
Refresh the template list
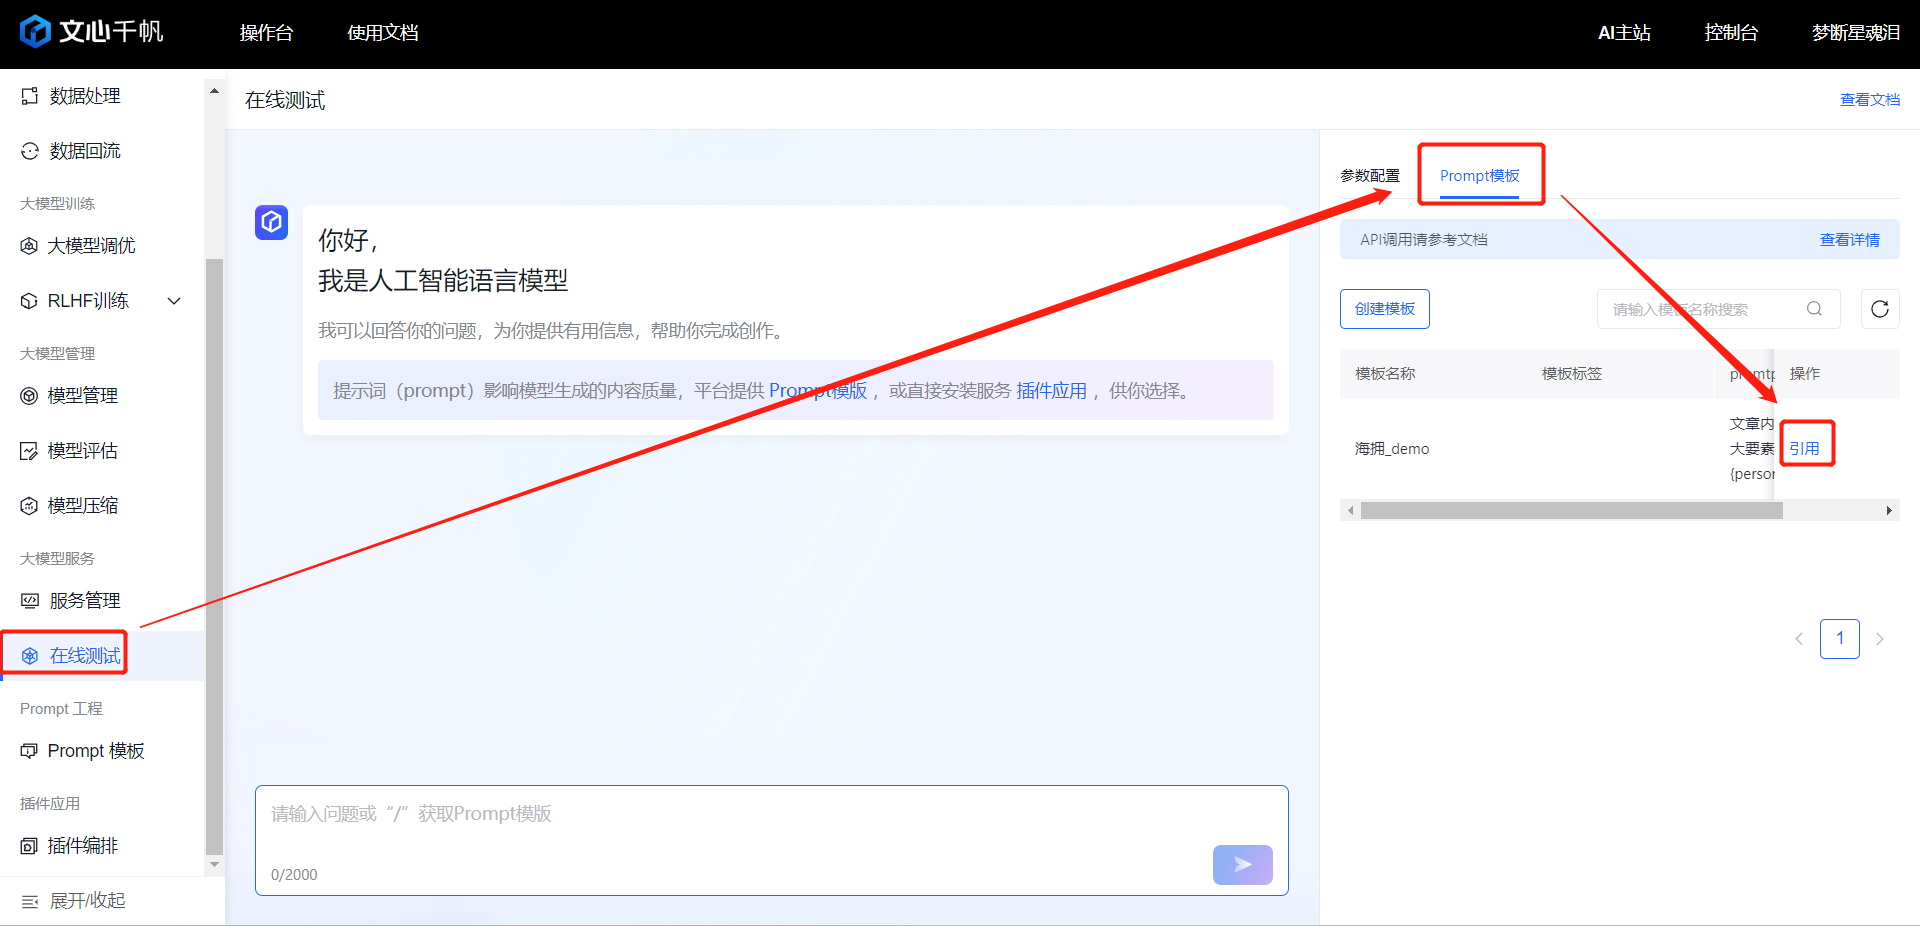[1880, 309]
